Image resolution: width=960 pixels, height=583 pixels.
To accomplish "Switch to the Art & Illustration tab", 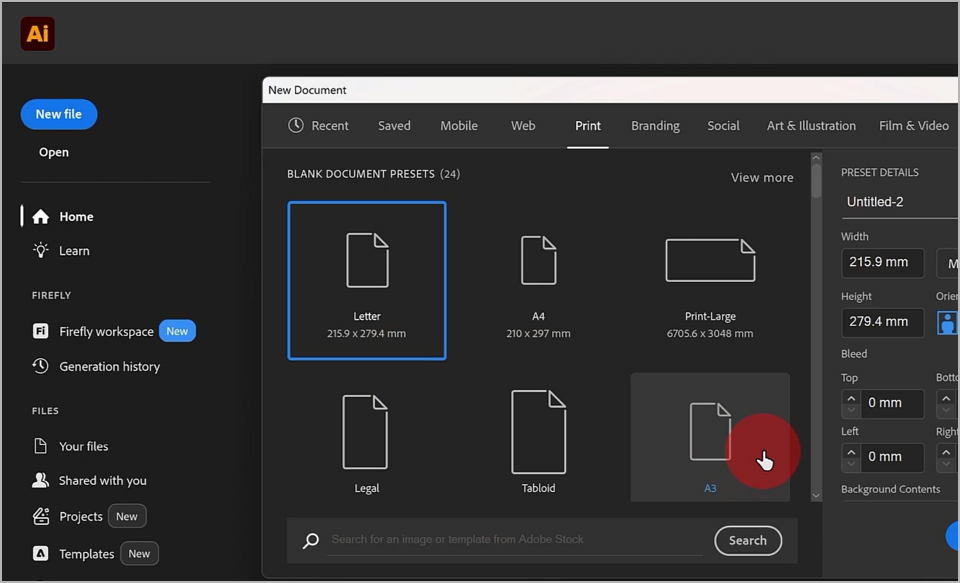I will 811,126.
